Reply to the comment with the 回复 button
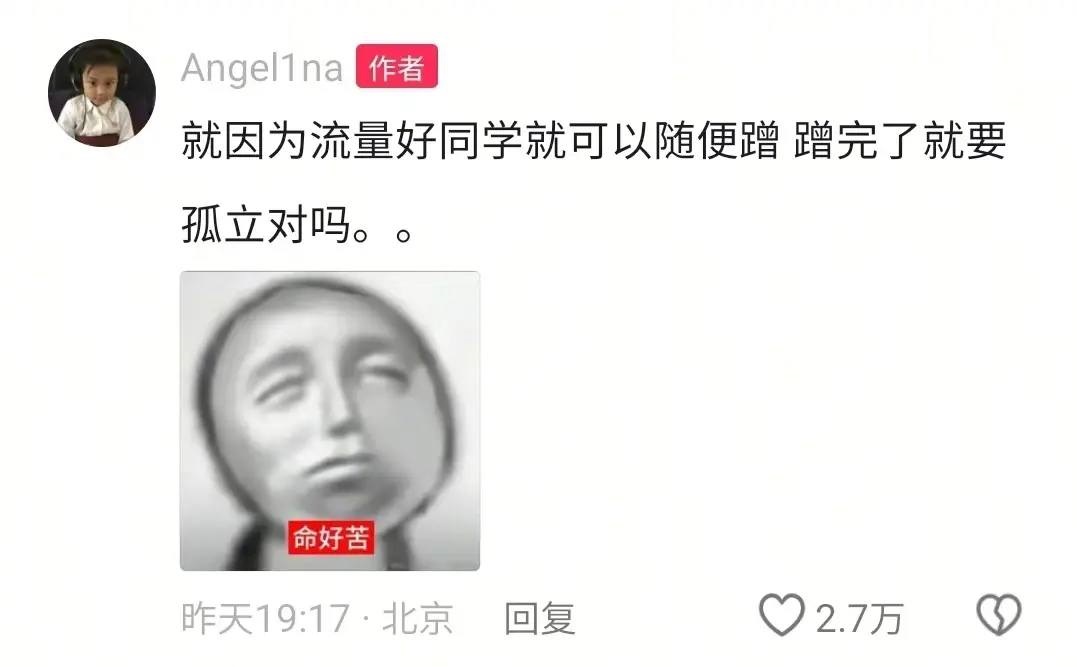Viewport: 1077px width, 667px height. (539, 618)
